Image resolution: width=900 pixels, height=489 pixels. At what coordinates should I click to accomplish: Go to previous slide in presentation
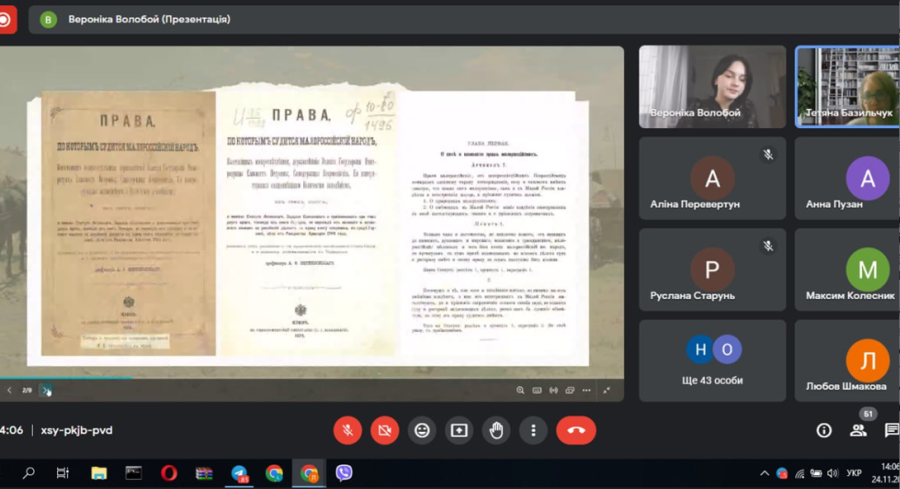pos(9,390)
